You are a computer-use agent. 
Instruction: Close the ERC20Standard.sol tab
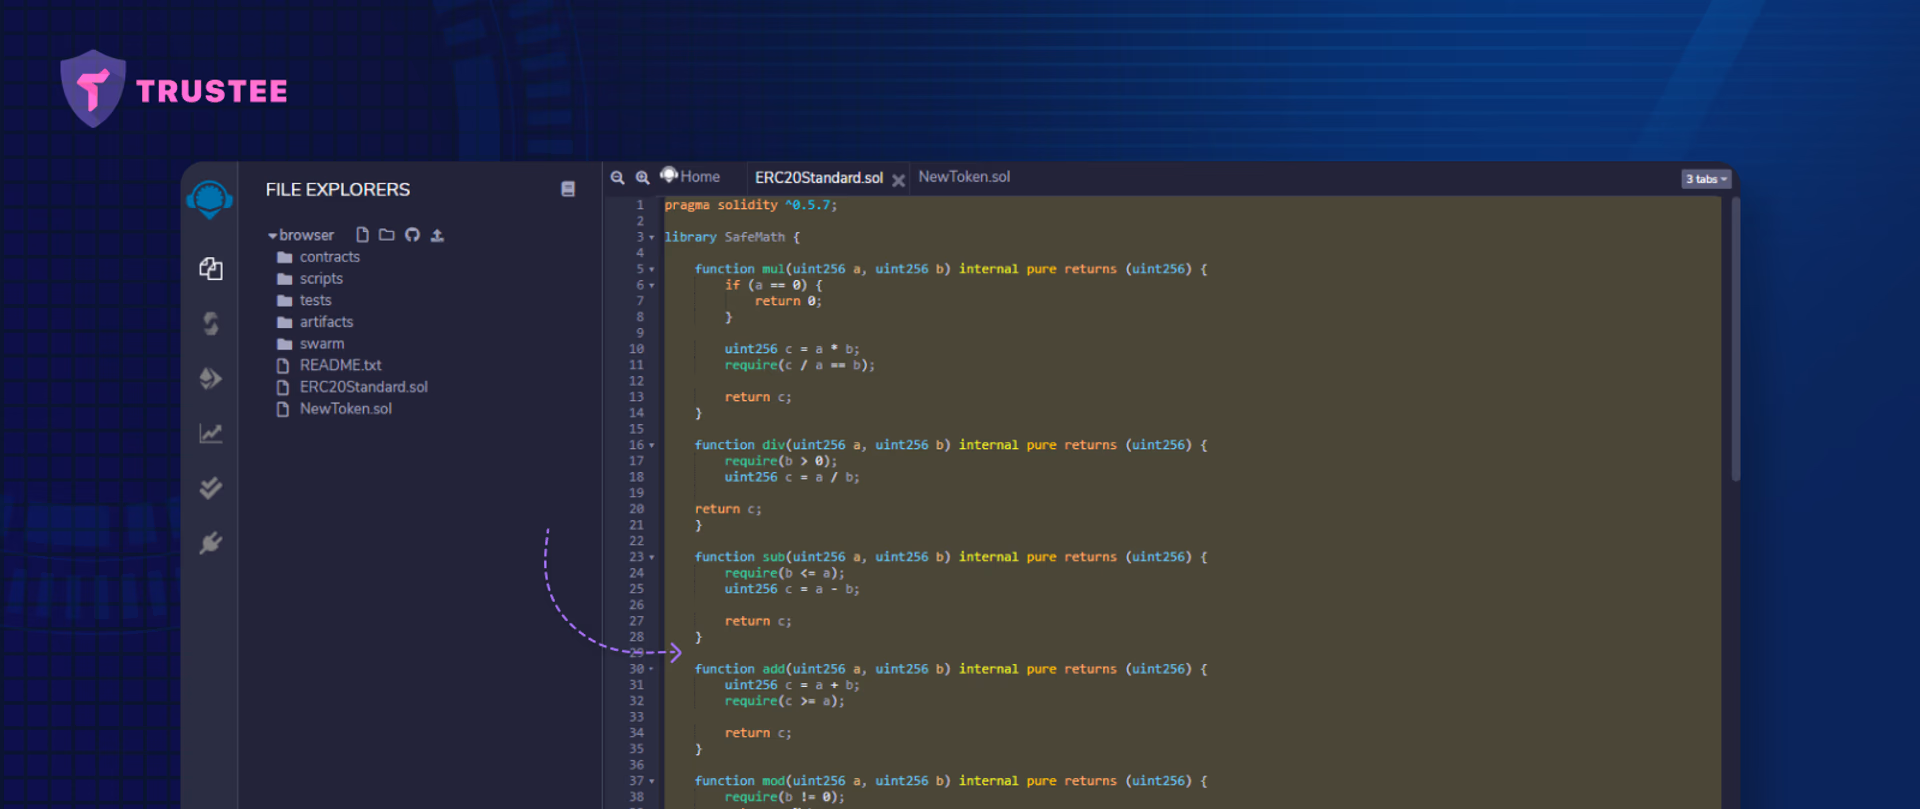[x=899, y=180]
